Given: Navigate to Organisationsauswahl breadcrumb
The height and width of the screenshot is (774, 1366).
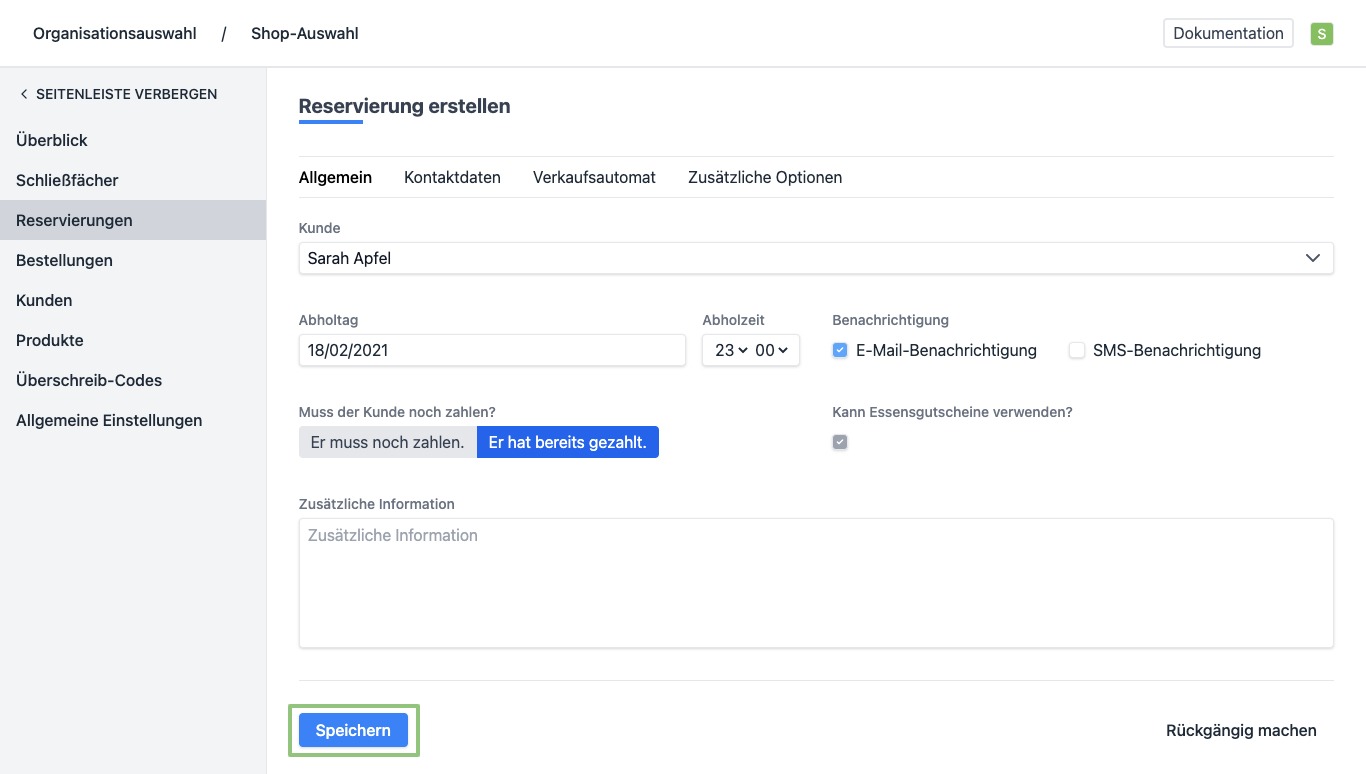Looking at the screenshot, I should coord(115,33).
